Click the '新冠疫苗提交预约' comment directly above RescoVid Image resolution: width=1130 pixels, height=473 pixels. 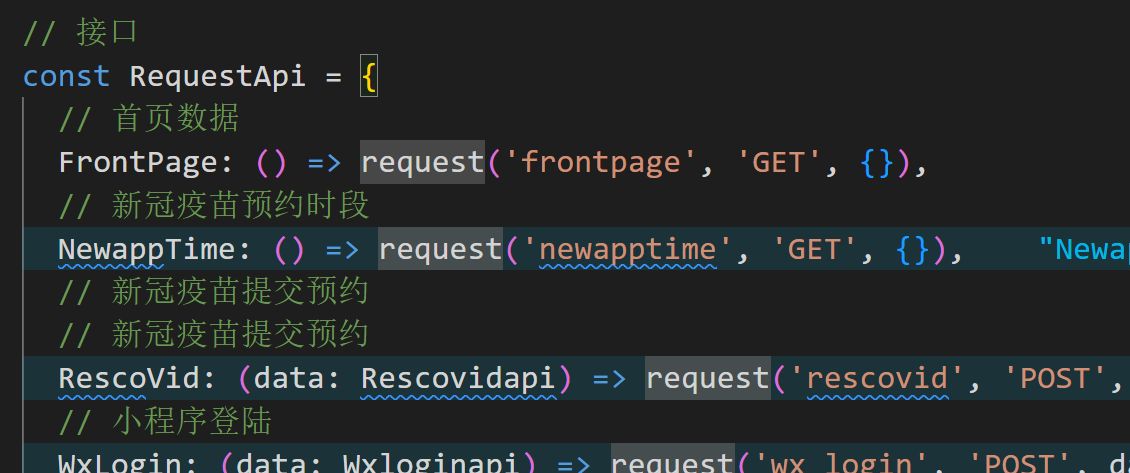pyautogui.click(x=214, y=336)
